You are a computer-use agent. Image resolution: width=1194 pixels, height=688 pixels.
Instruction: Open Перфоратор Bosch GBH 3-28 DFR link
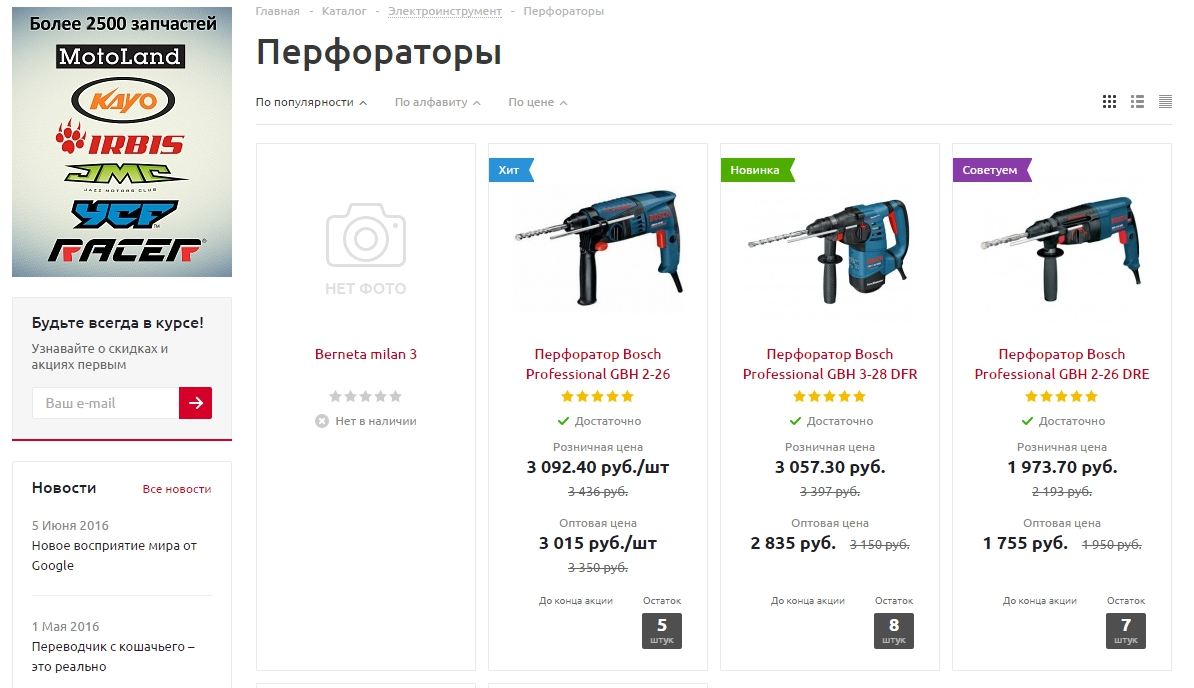click(830, 364)
